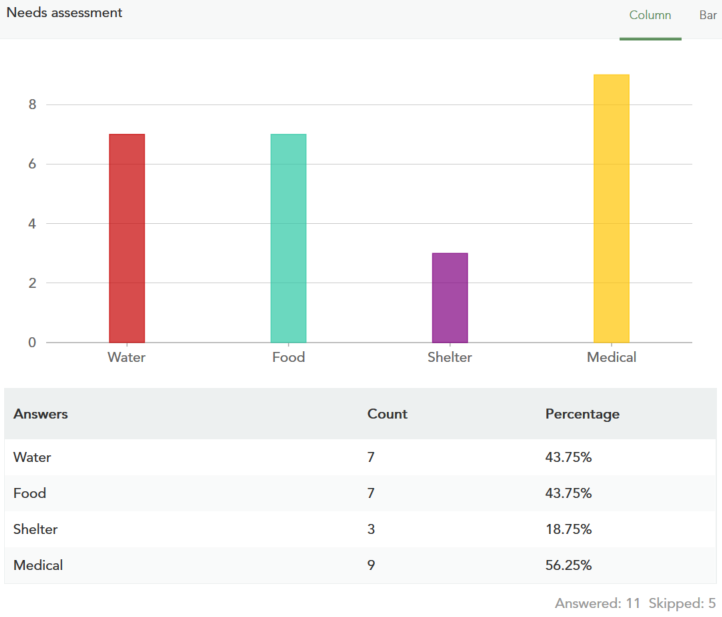Image resolution: width=722 pixels, height=617 pixels.
Task: Click the red Water bar in chart
Action: coord(127,238)
